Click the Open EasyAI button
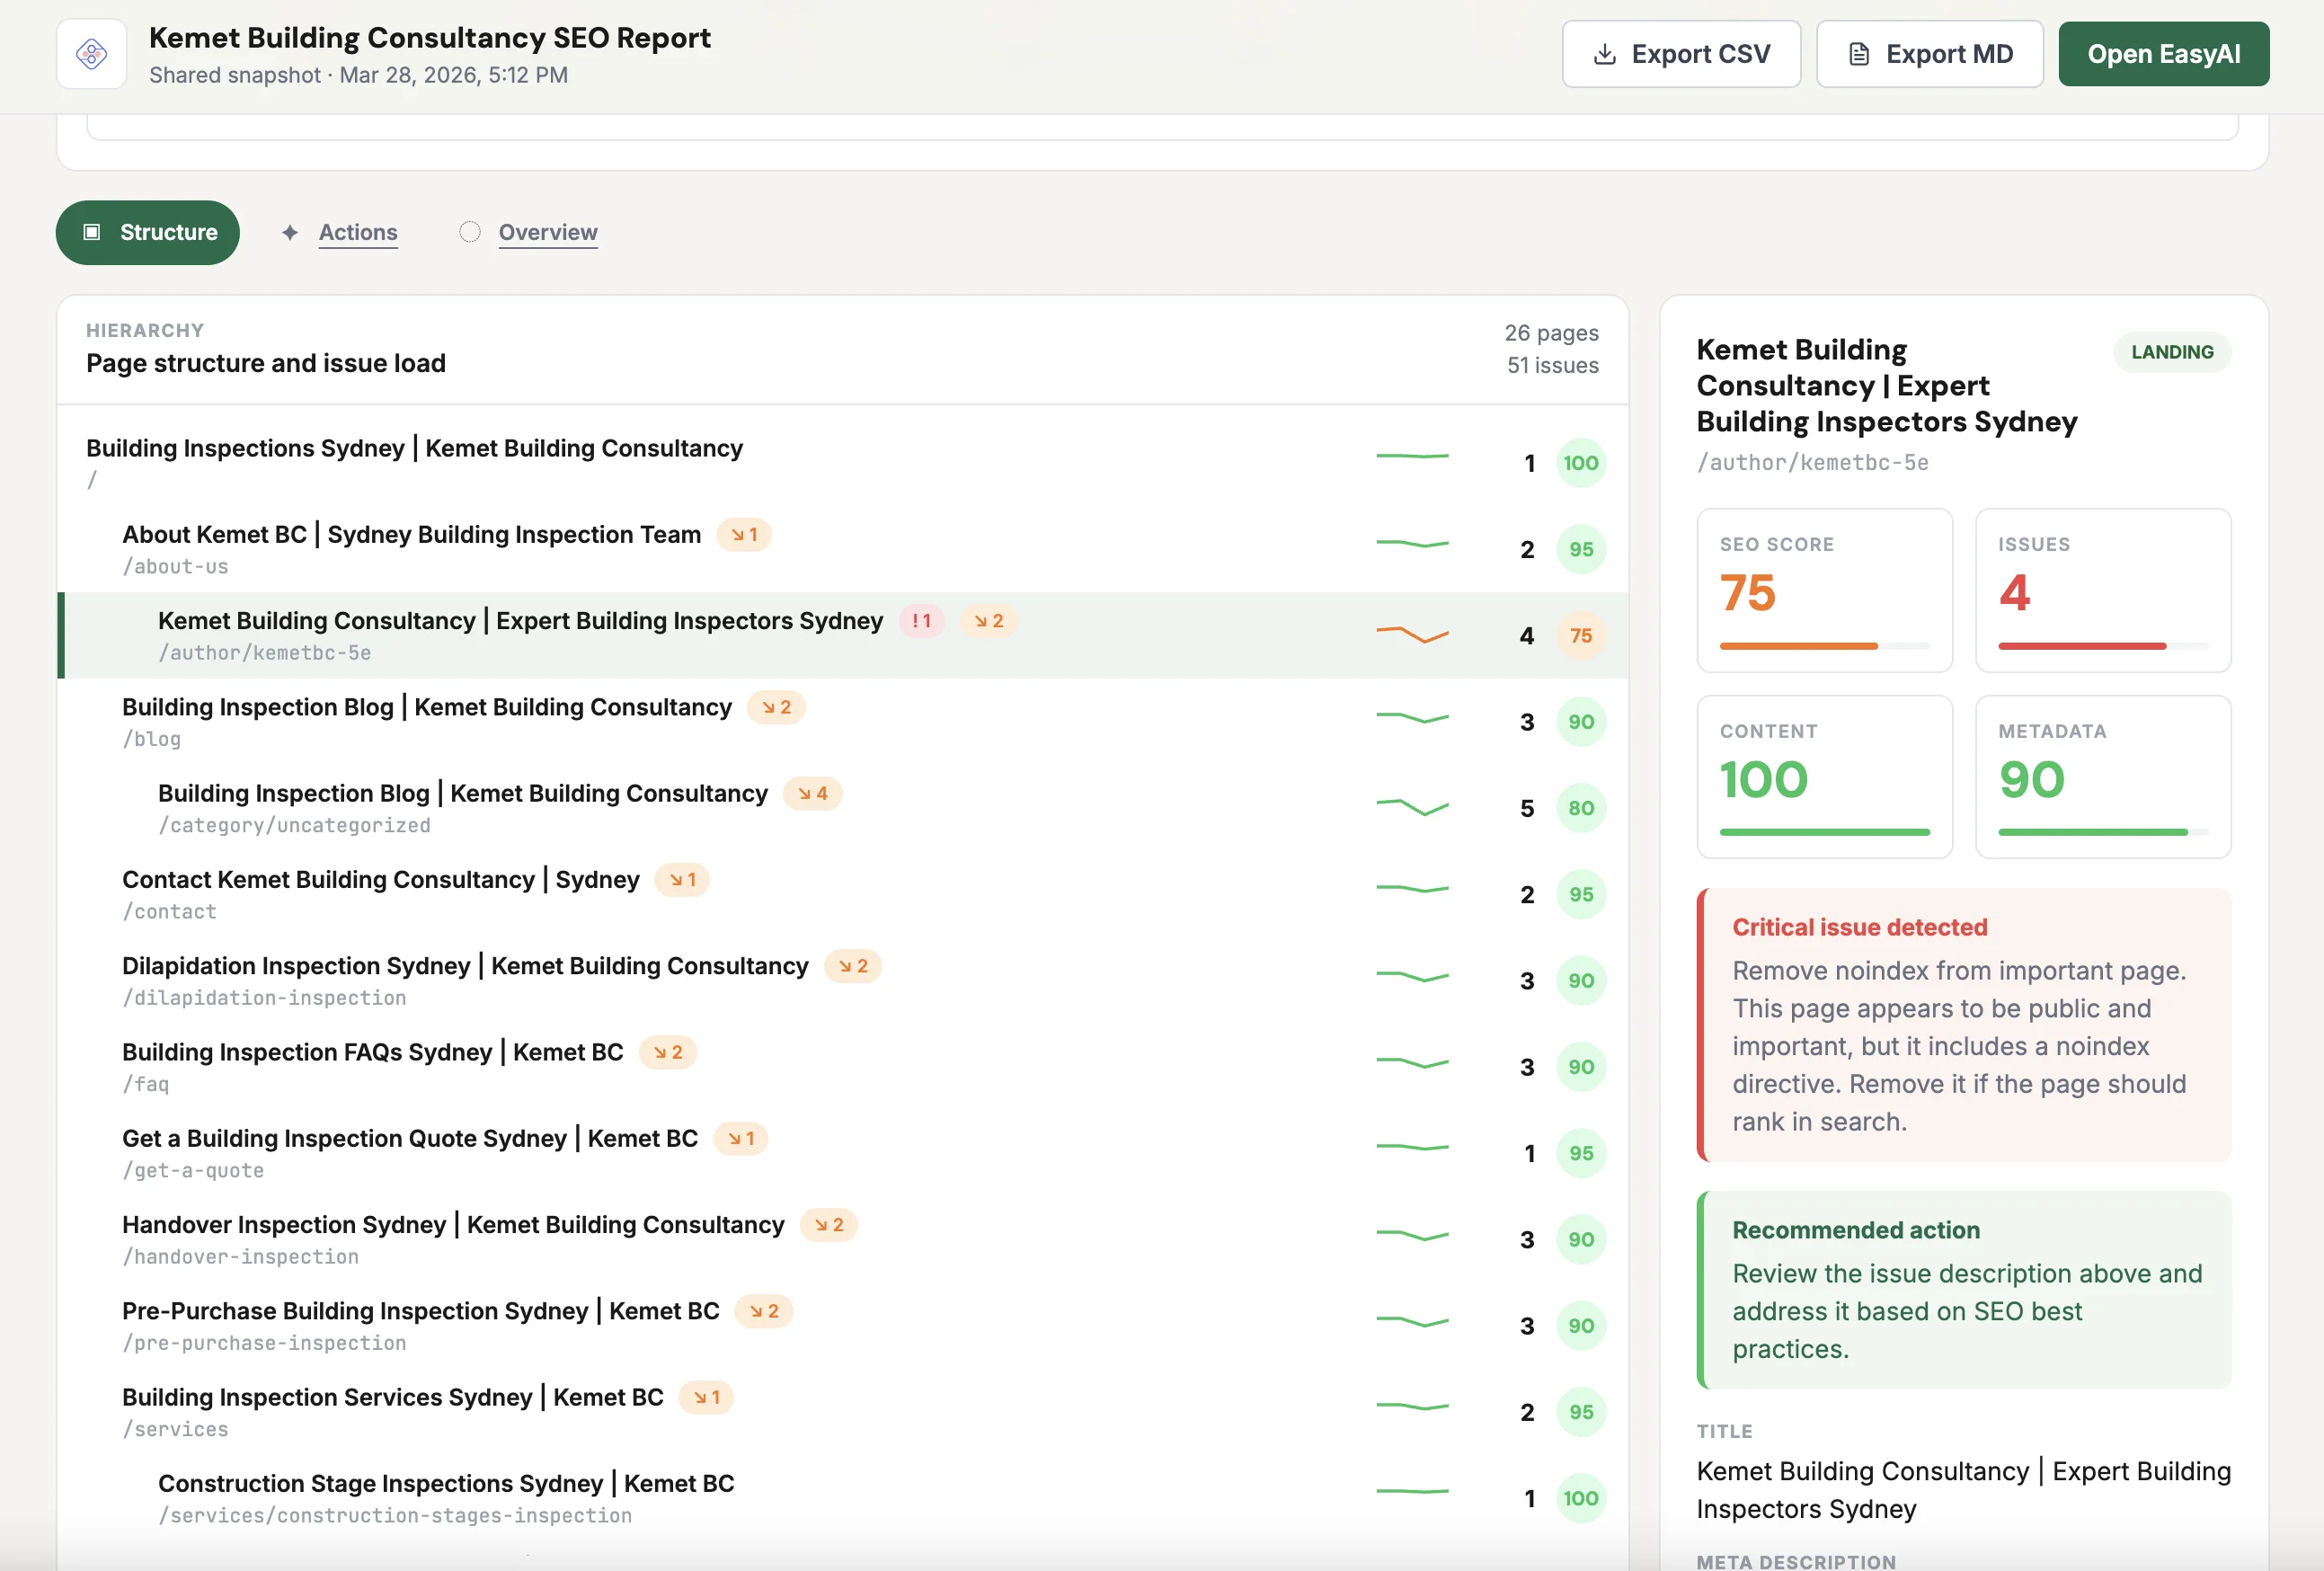 [x=2163, y=54]
